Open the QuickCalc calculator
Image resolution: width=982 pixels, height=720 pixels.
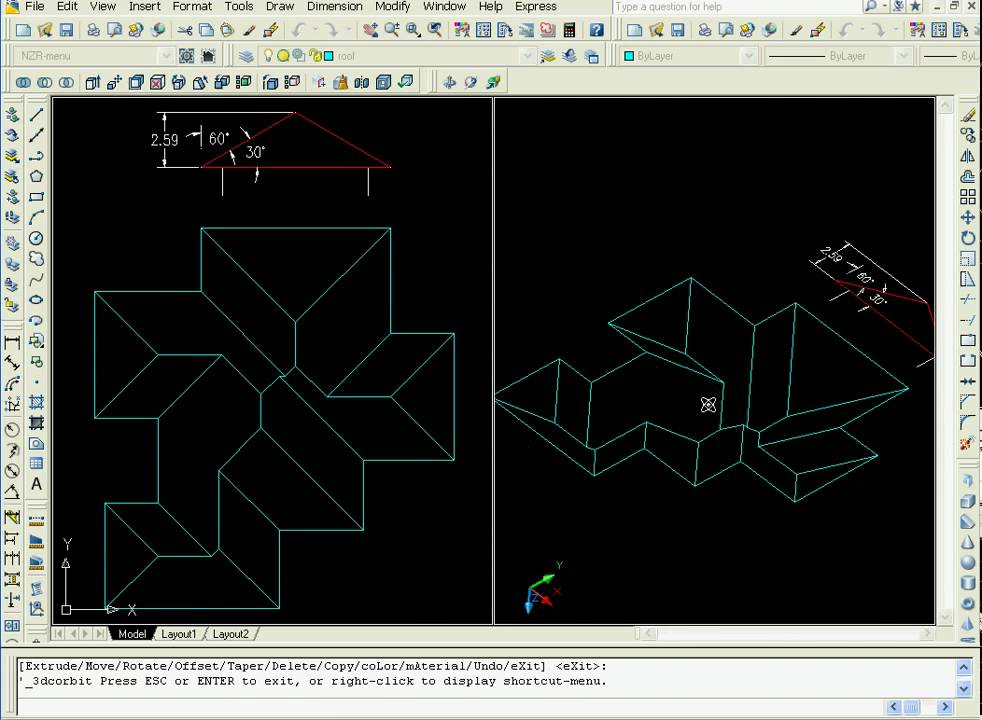569,30
